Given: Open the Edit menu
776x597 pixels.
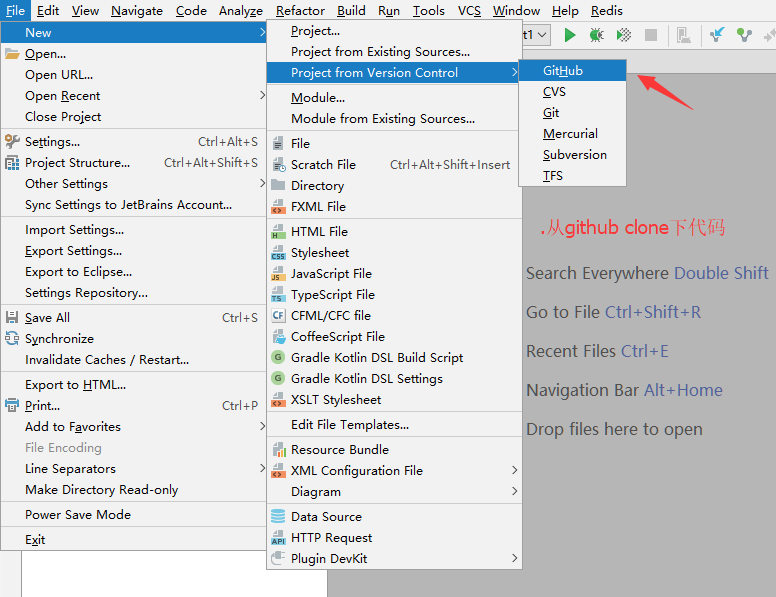Looking at the screenshot, I should tap(48, 10).
